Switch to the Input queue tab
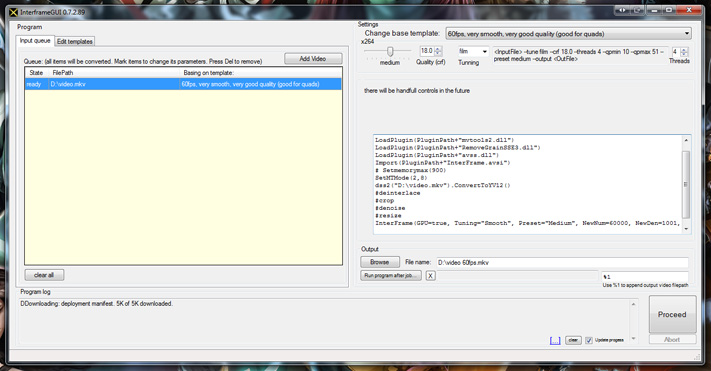 (x=35, y=41)
